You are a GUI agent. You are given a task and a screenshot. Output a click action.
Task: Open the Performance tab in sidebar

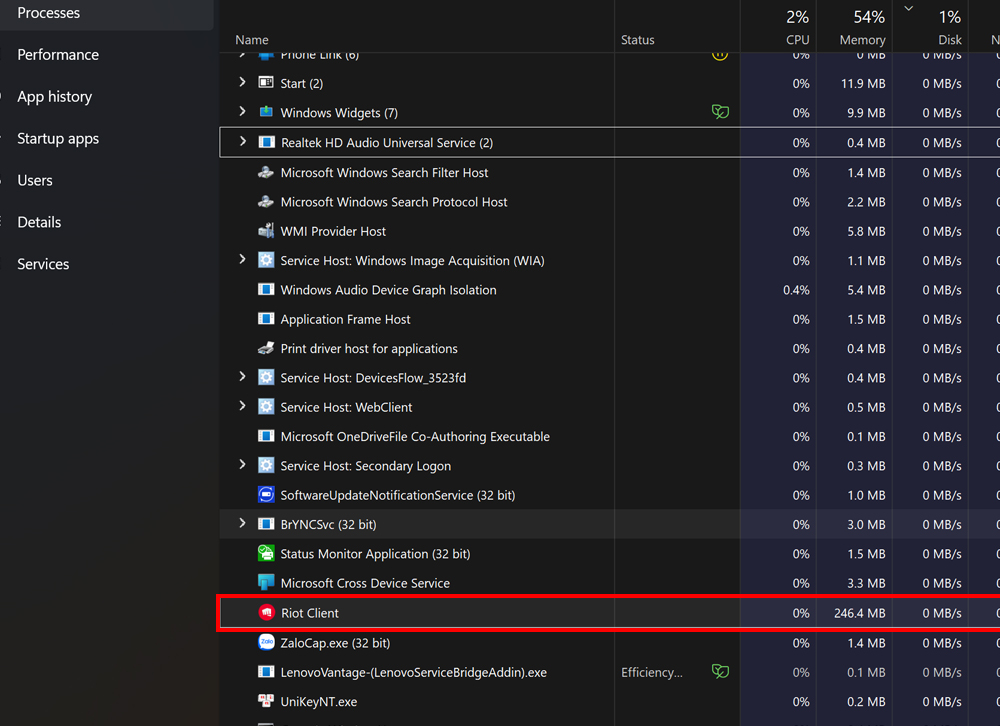pos(58,55)
